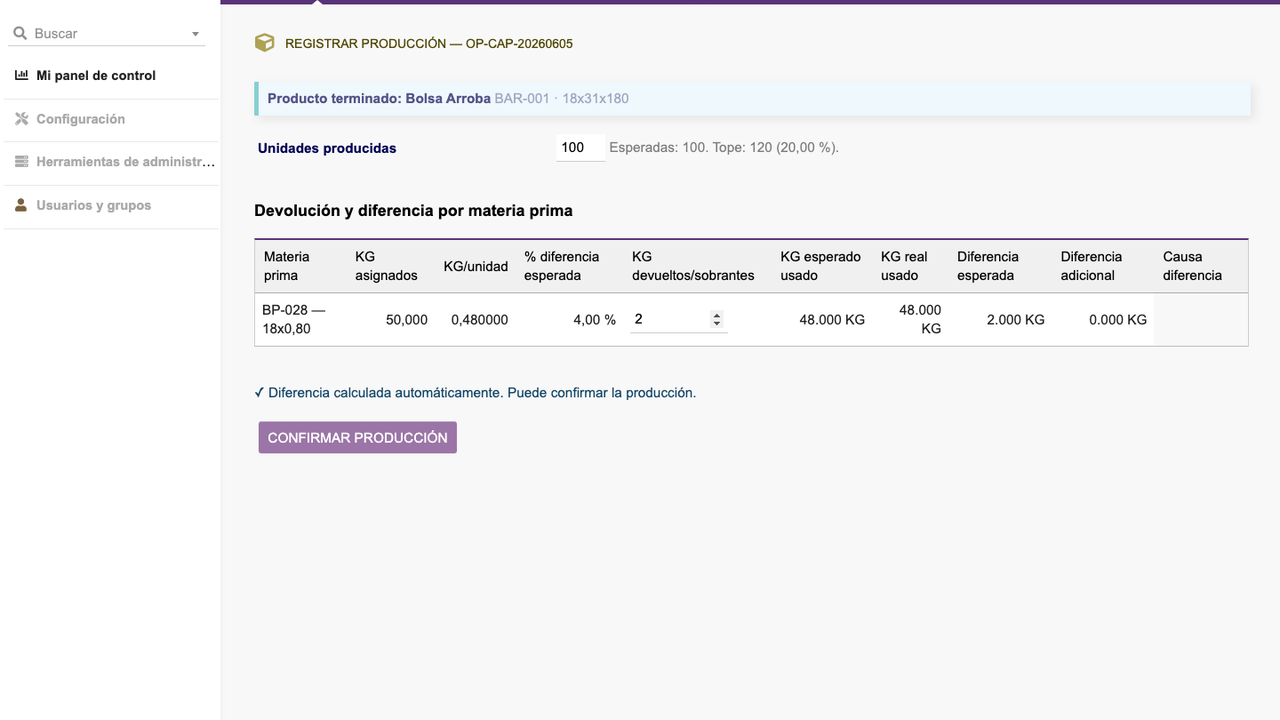
Task: Focus the Buscar search field
Action: tap(108, 33)
